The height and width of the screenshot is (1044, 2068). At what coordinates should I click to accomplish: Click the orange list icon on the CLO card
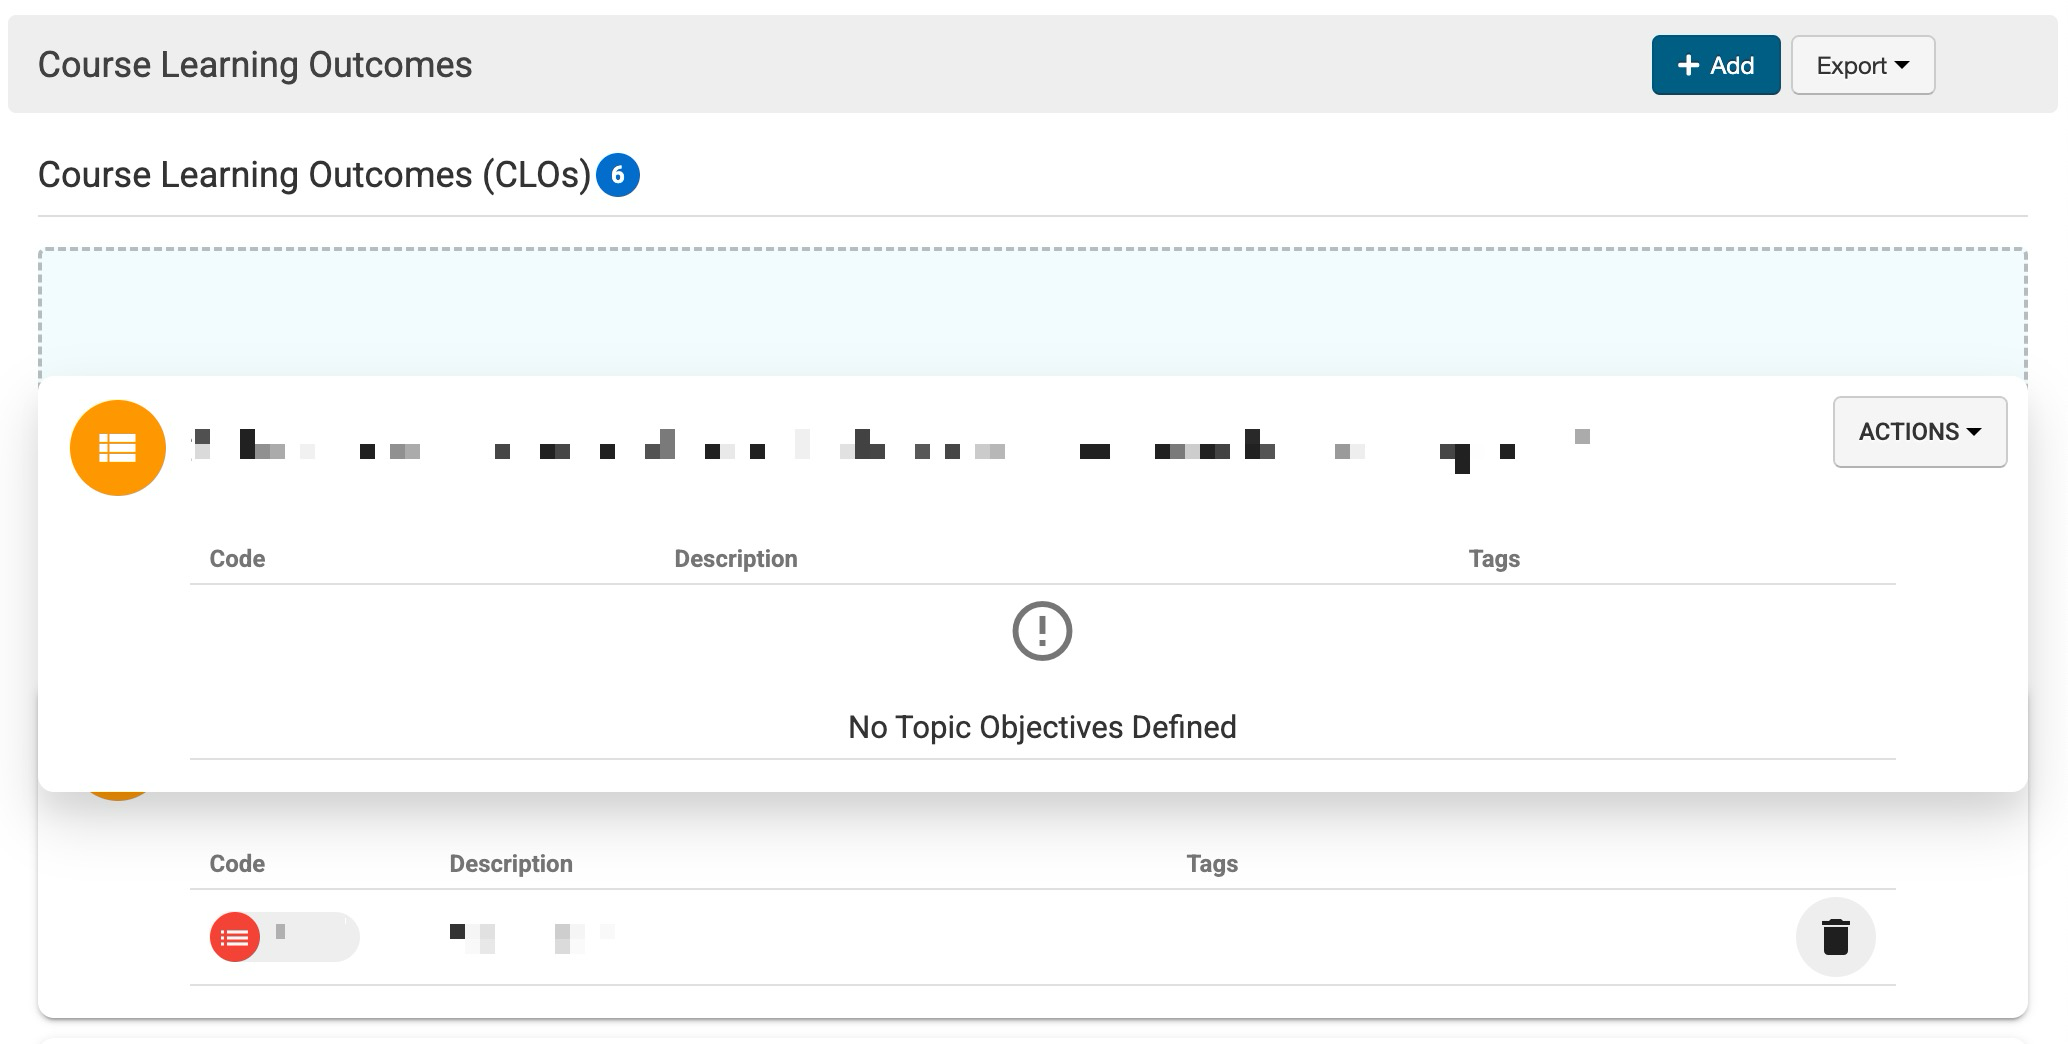pos(117,448)
